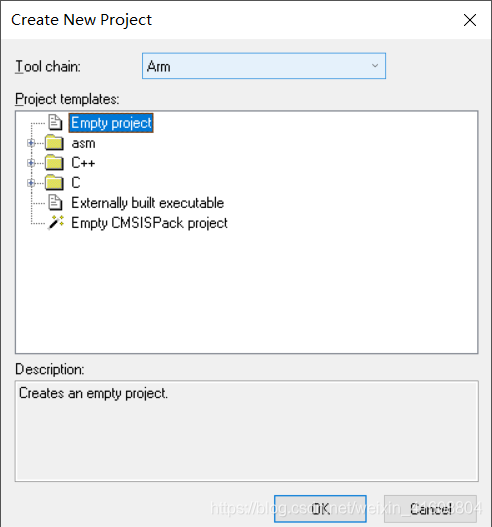Screen dimensions: 492x527
Task: Select Externally built executable template
Action: pos(148,203)
